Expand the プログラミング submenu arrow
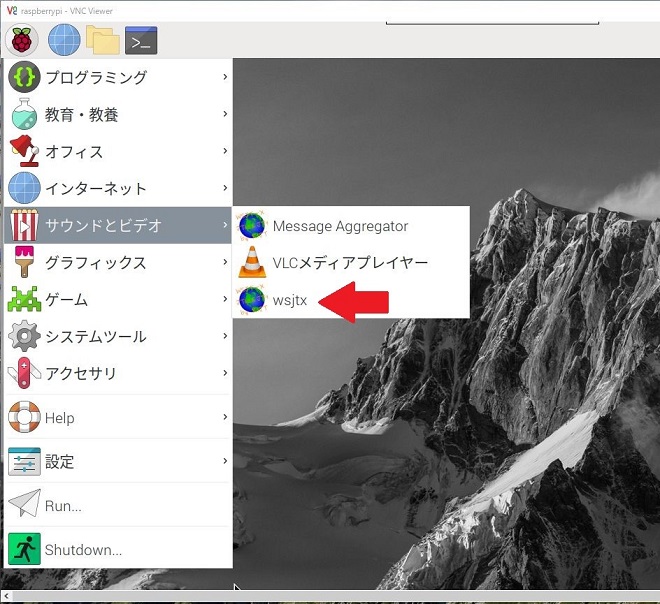660x604 pixels. pyautogui.click(x=225, y=77)
